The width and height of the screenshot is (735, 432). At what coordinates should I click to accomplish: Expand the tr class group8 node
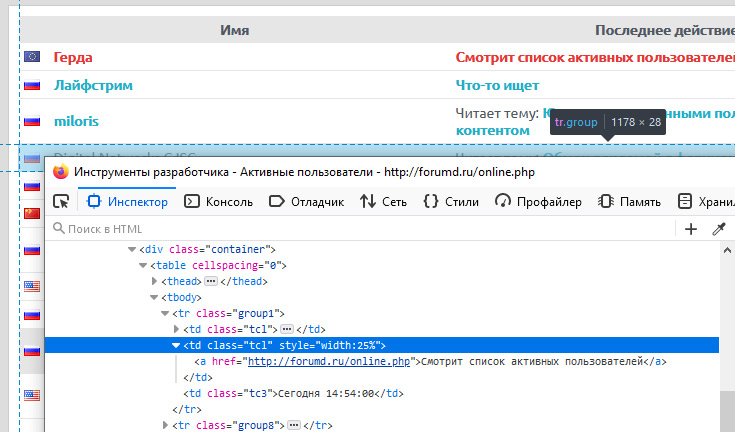coord(165,425)
